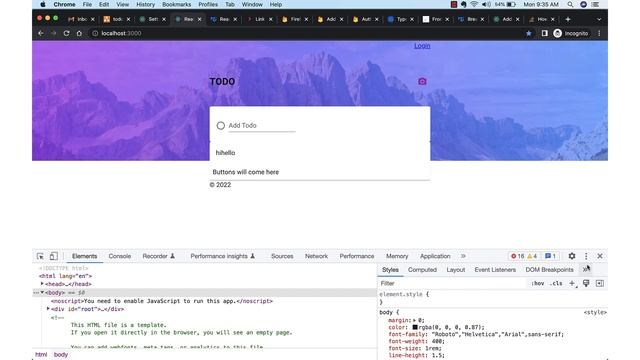This screenshot has height=360, width=640.
Task: Open the tab search dropdown arrow
Action: point(599,19)
